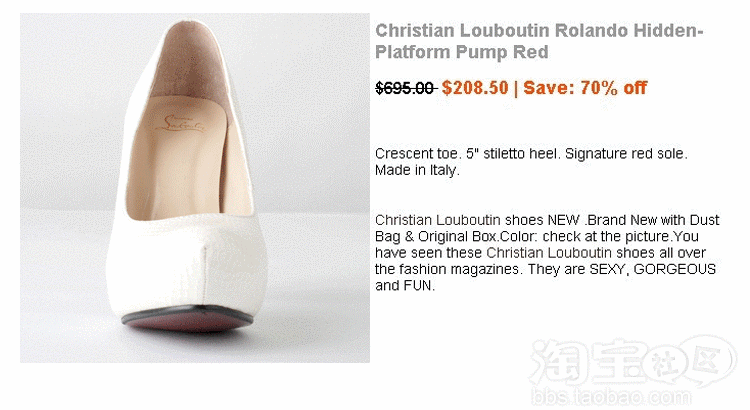Click the crossed-out $695.00 original price
750x410 pixels.
tap(406, 88)
